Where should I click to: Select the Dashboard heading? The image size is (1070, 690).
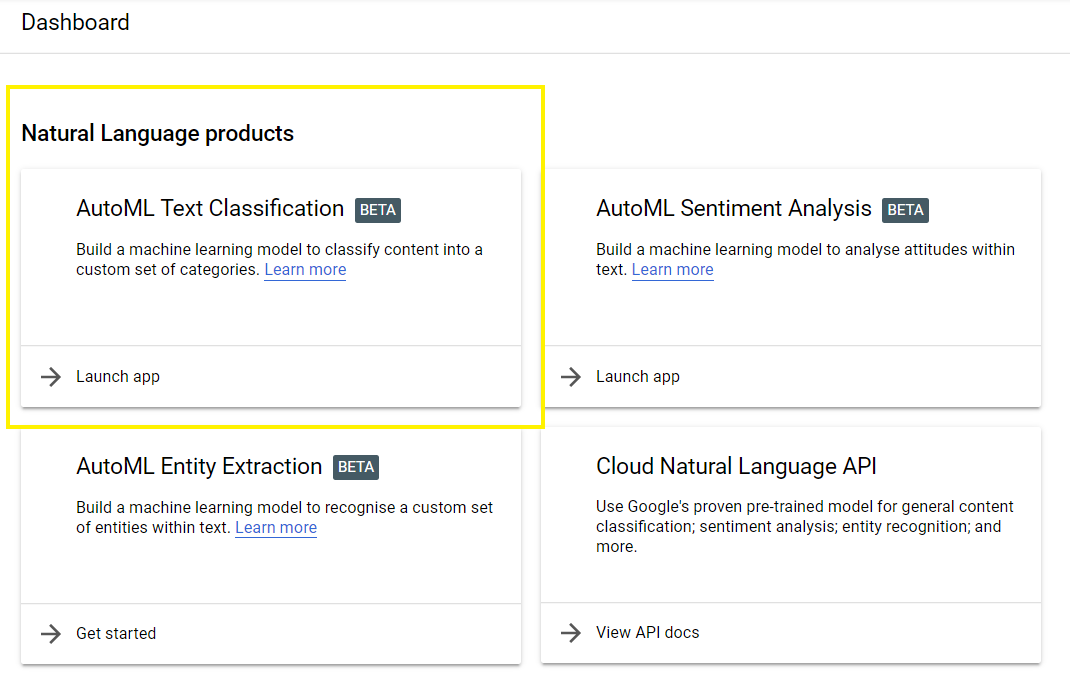pyautogui.click(x=75, y=22)
